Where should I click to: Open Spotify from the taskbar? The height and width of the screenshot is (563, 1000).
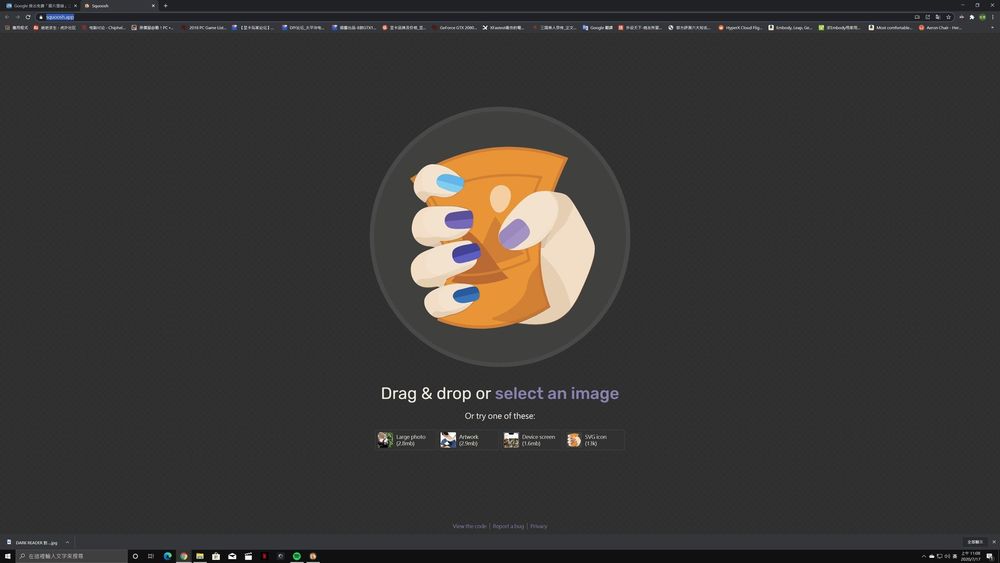point(297,556)
